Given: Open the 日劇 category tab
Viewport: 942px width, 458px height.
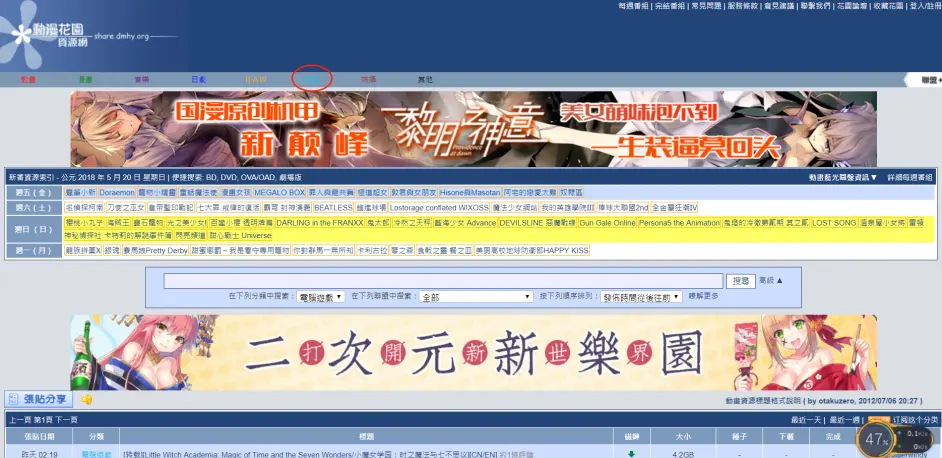Looking at the screenshot, I should click(x=199, y=79).
